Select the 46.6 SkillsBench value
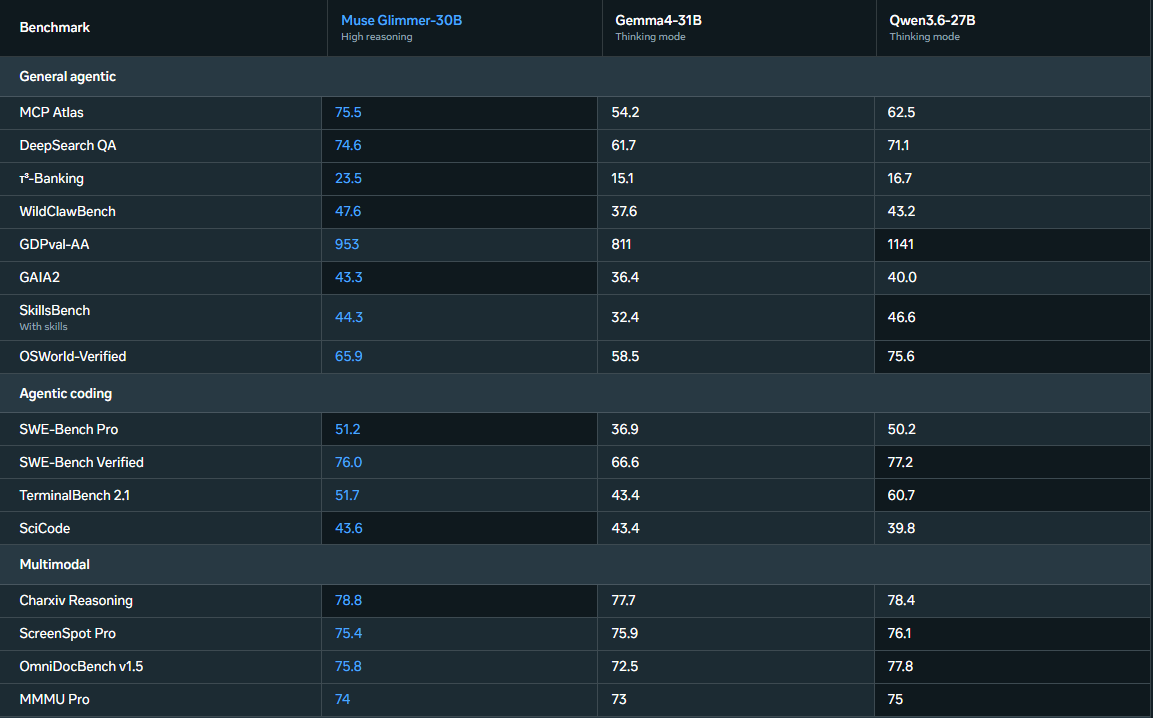Image resolution: width=1153 pixels, height=718 pixels. click(901, 317)
